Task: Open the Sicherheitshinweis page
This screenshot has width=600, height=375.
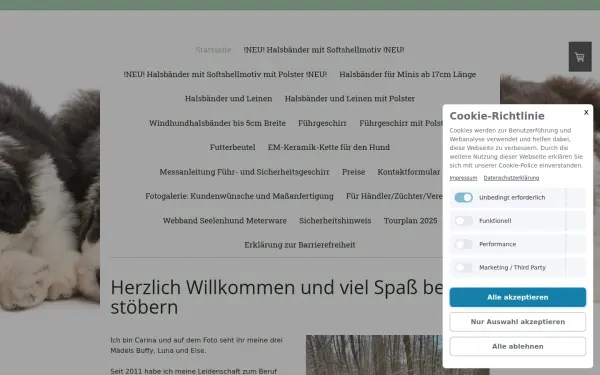Action: tap(335, 220)
